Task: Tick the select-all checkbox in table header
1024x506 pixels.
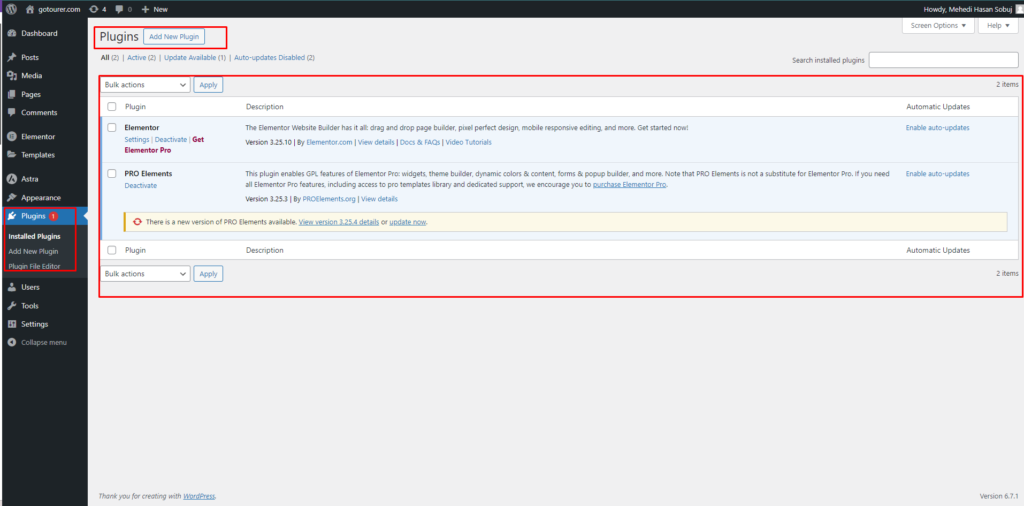Action: (x=112, y=106)
